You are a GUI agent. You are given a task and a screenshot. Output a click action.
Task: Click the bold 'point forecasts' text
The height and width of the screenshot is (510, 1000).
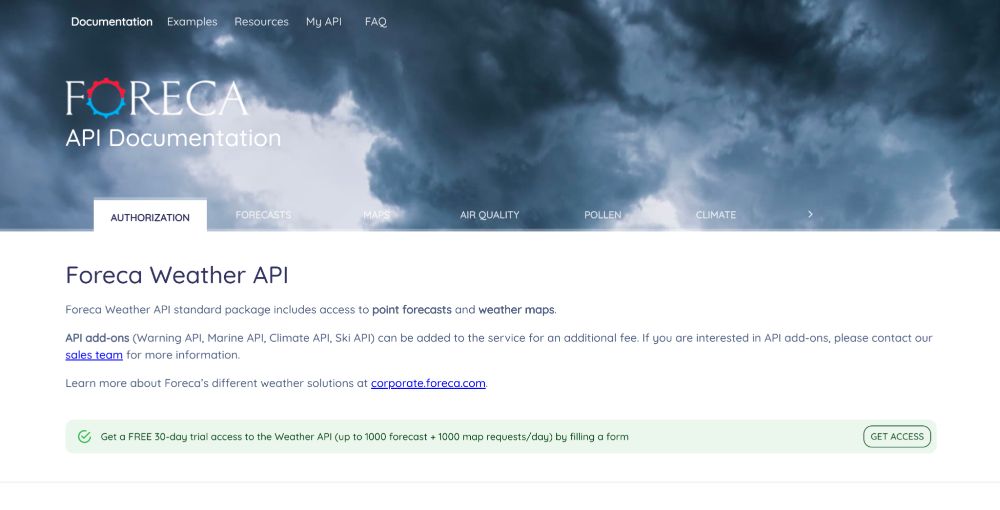pyautogui.click(x=411, y=310)
